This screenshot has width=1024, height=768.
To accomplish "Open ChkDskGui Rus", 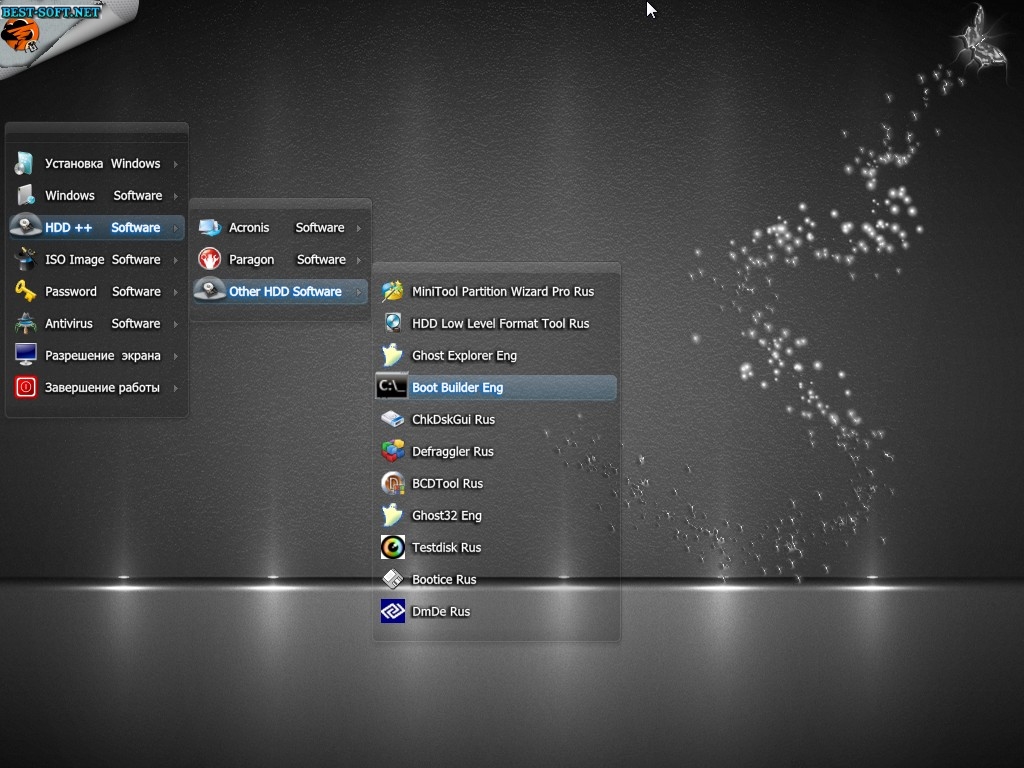I will click(496, 419).
